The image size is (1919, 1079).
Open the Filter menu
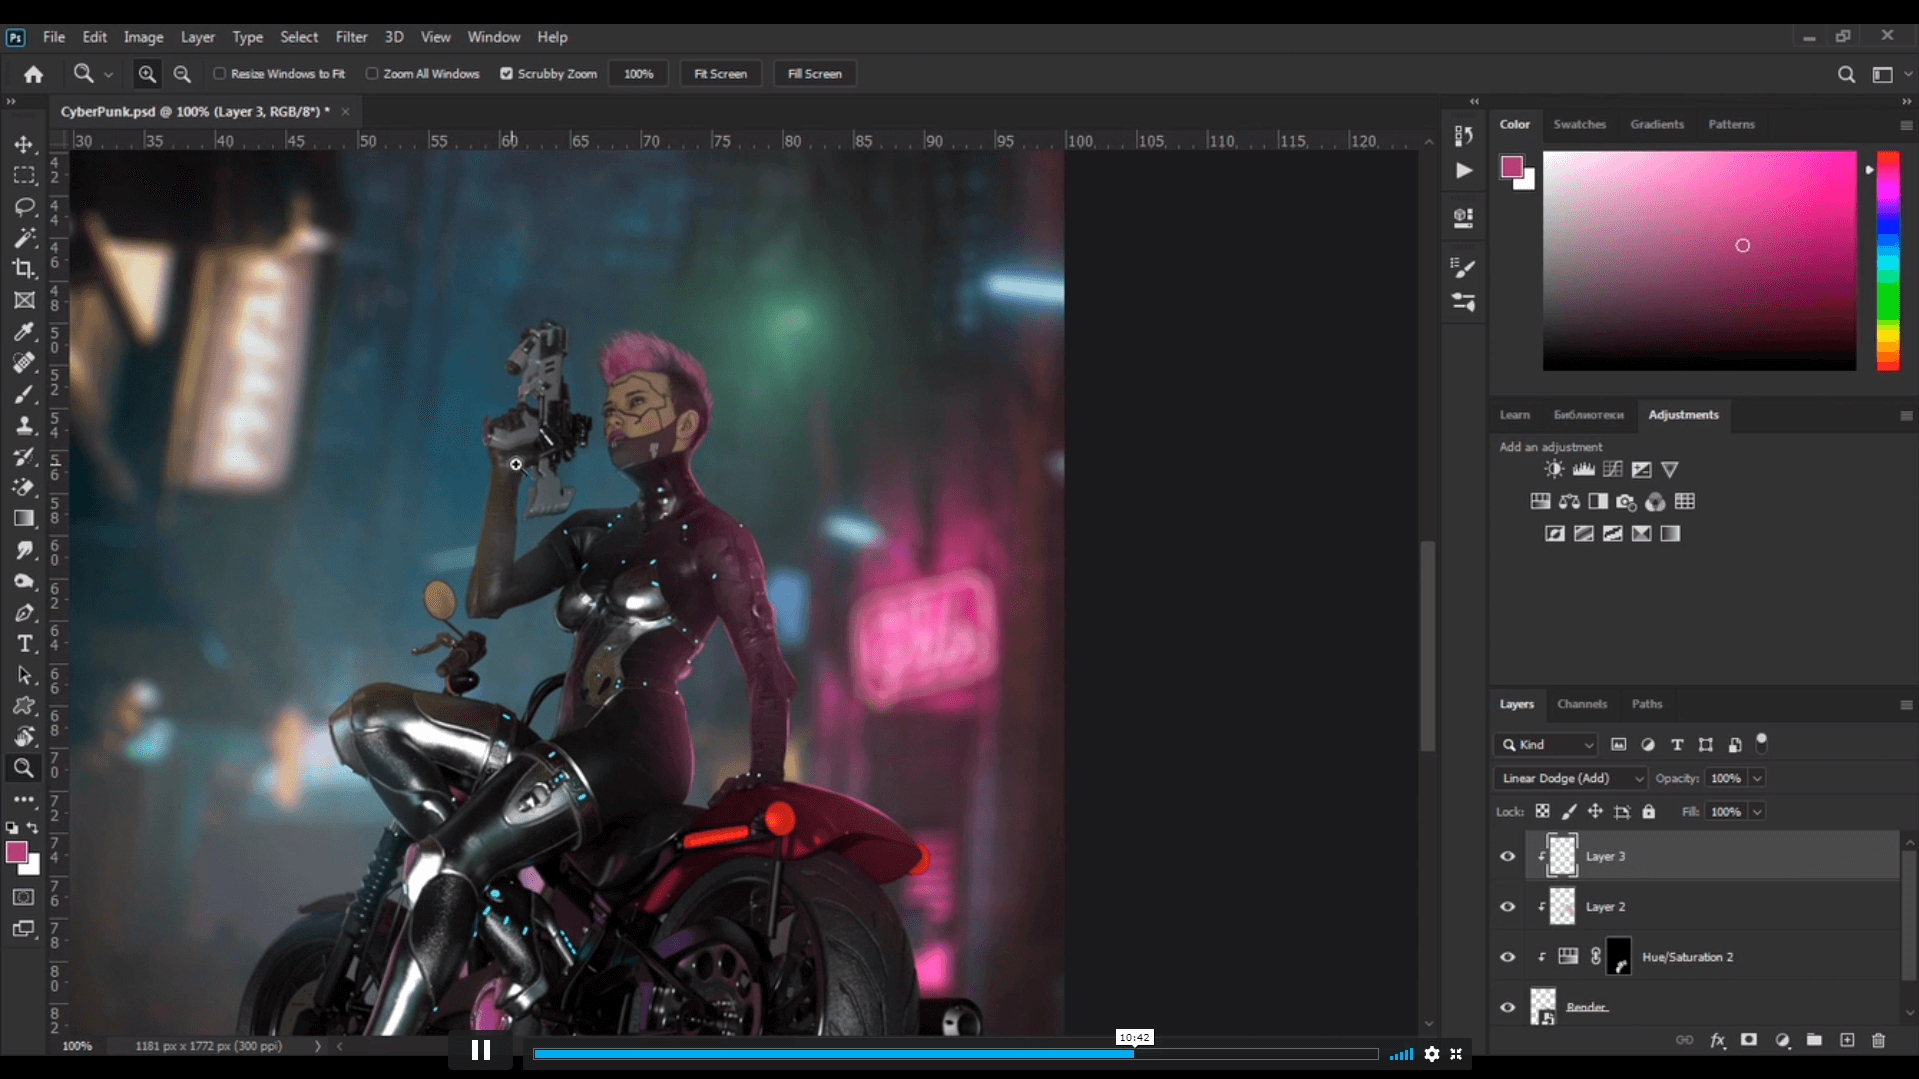351,37
